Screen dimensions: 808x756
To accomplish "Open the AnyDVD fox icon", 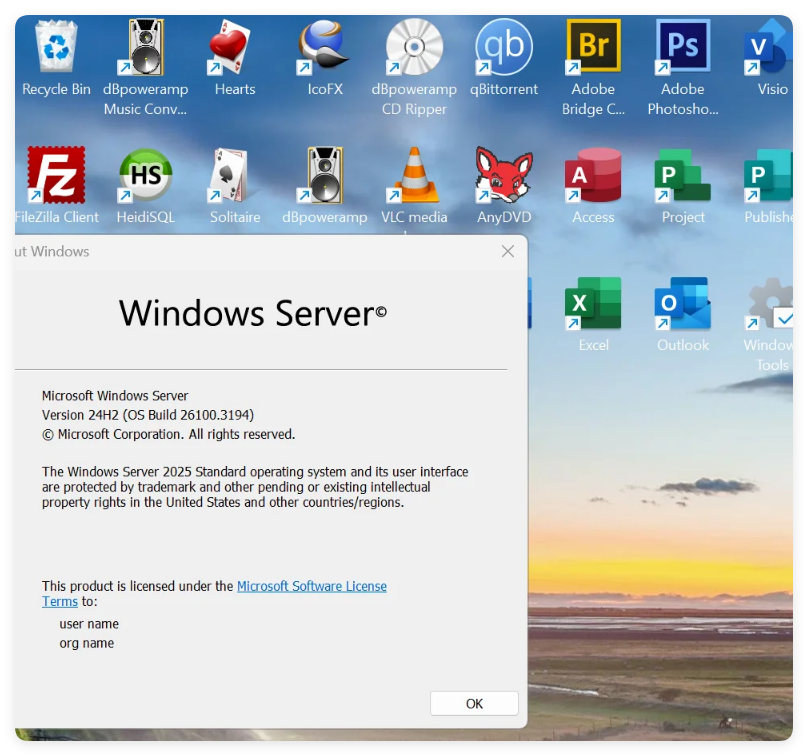I will pos(503,175).
